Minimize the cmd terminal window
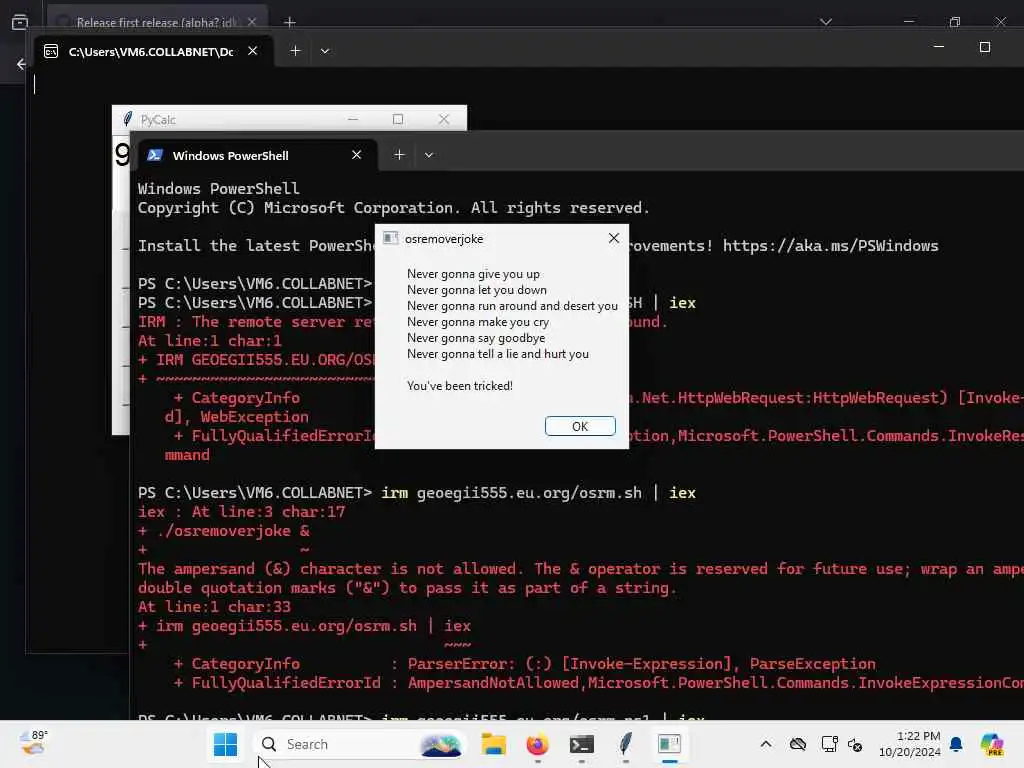 938,47
